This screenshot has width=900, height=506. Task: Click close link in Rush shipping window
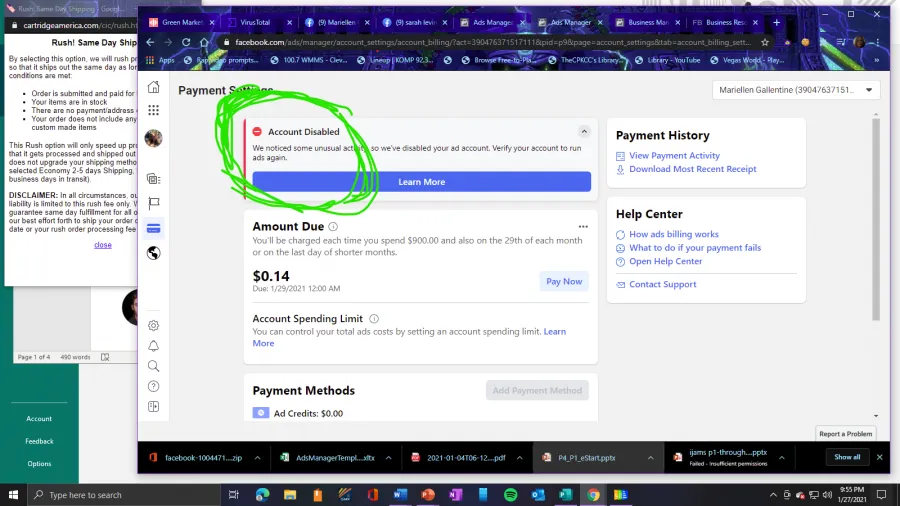pyautogui.click(x=103, y=245)
